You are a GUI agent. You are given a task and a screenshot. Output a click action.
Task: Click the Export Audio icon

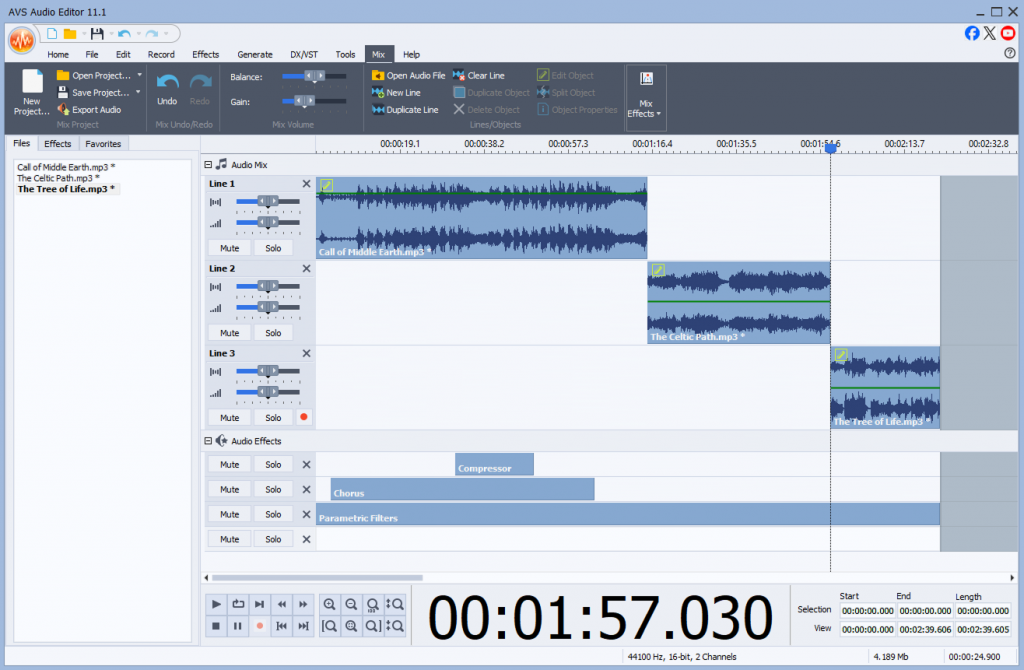(x=63, y=110)
